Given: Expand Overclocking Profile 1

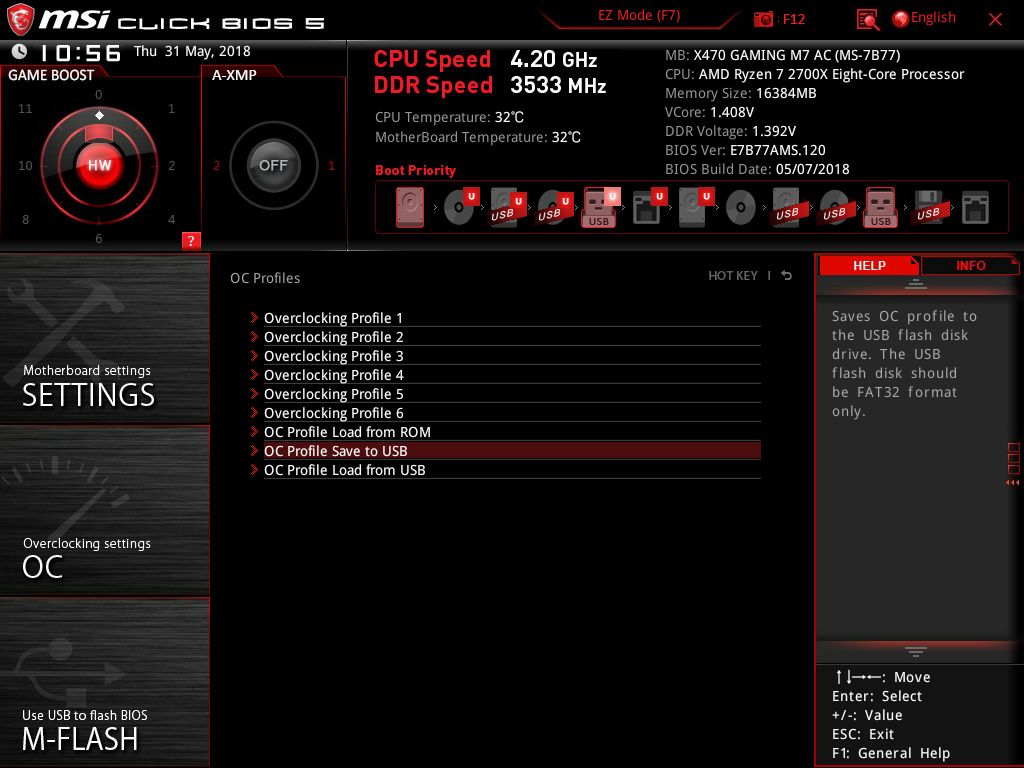Looking at the screenshot, I should pos(512,318).
